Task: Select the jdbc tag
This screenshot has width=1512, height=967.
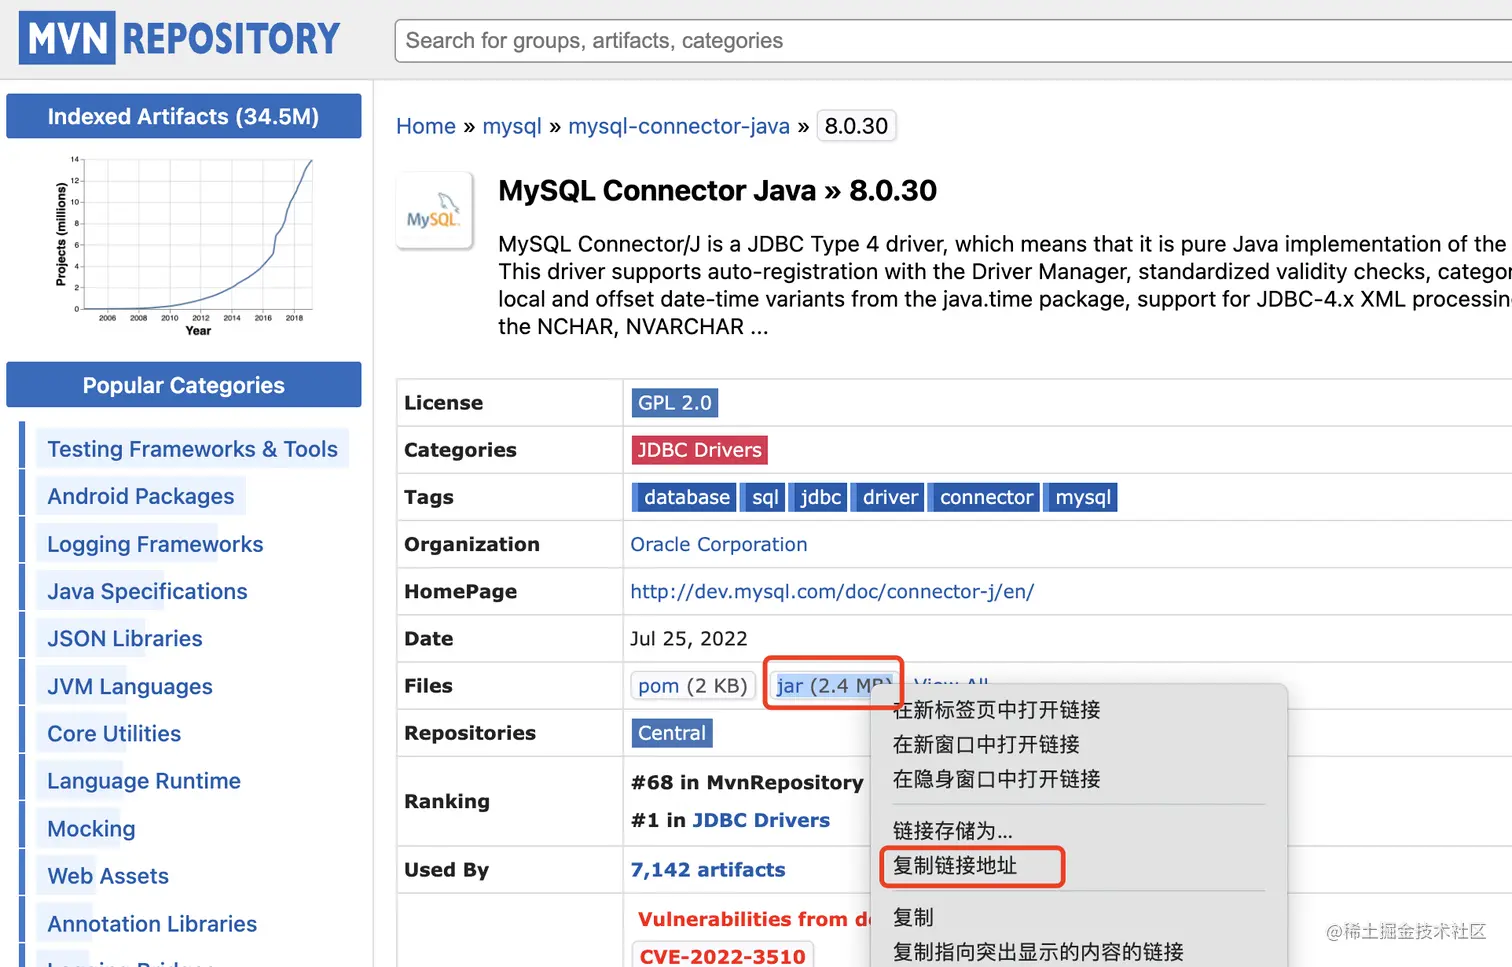Action: click(820, 497)
